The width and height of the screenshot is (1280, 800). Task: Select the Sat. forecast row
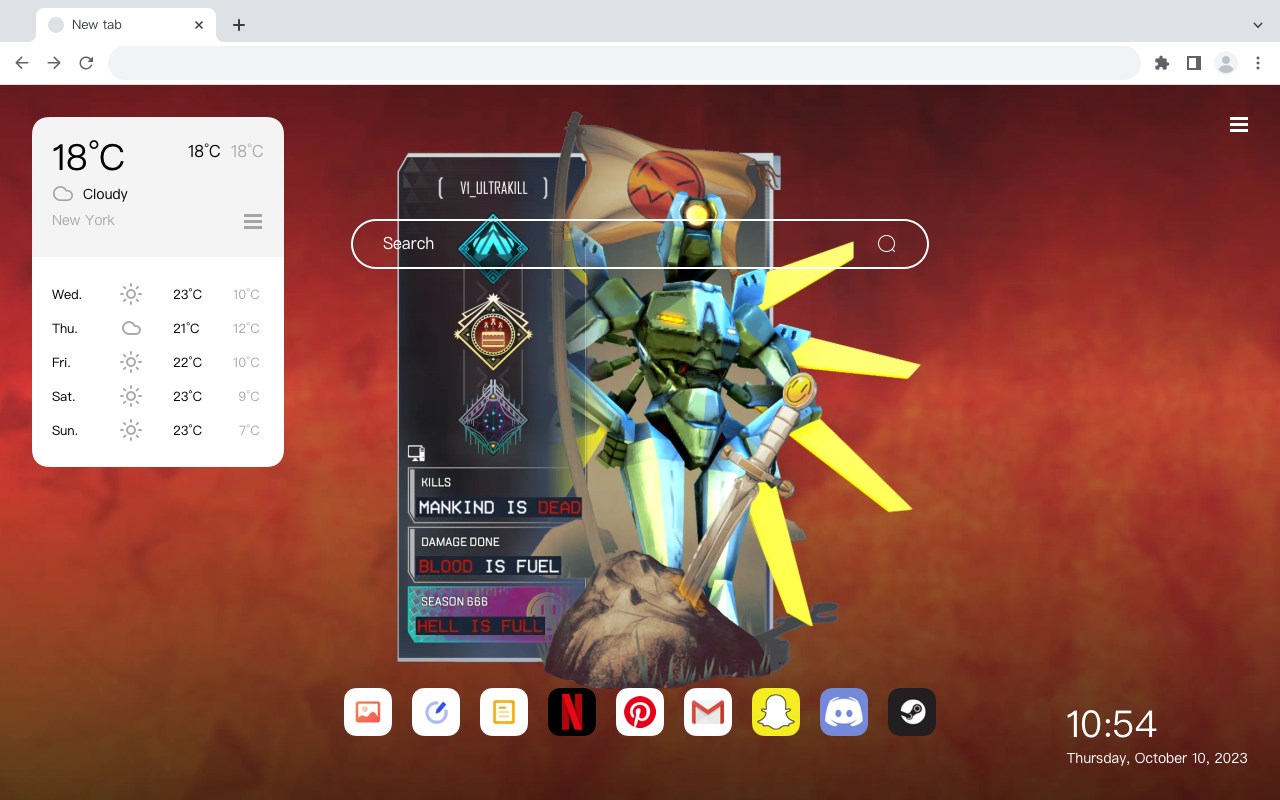coord(158,396)
